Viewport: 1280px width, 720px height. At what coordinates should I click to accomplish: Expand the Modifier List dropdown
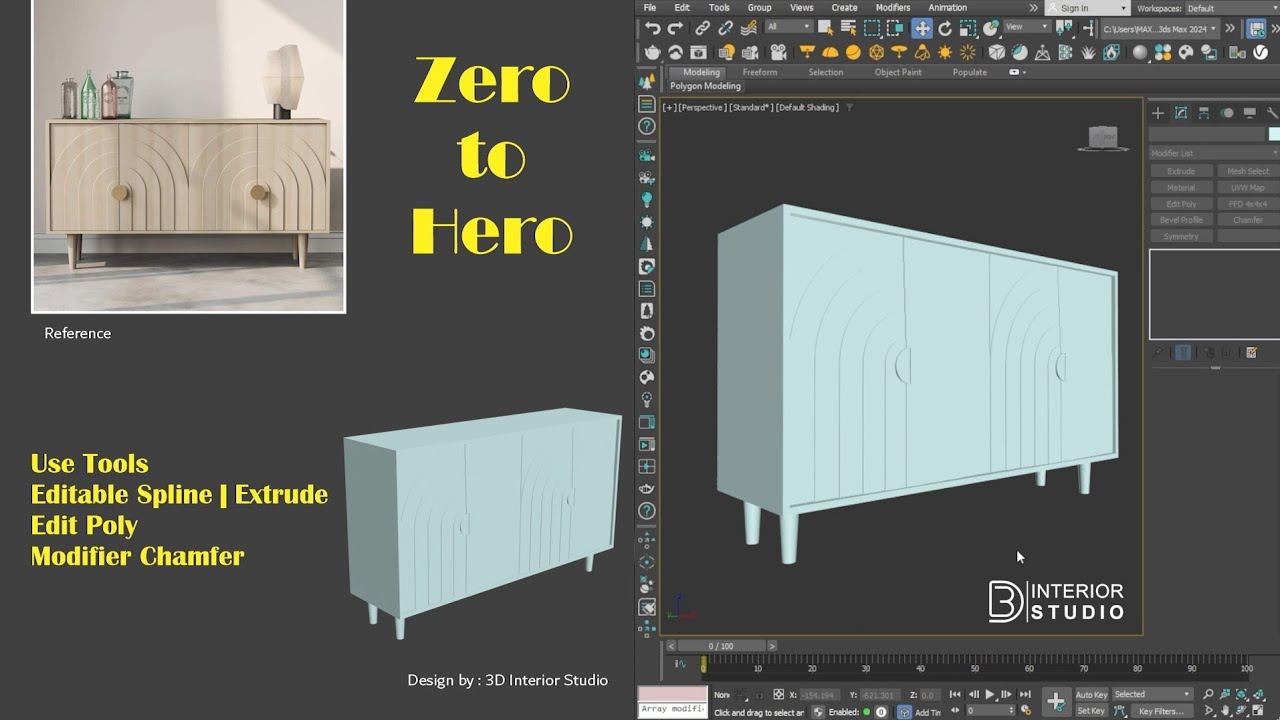click(x=1214, y=153)
